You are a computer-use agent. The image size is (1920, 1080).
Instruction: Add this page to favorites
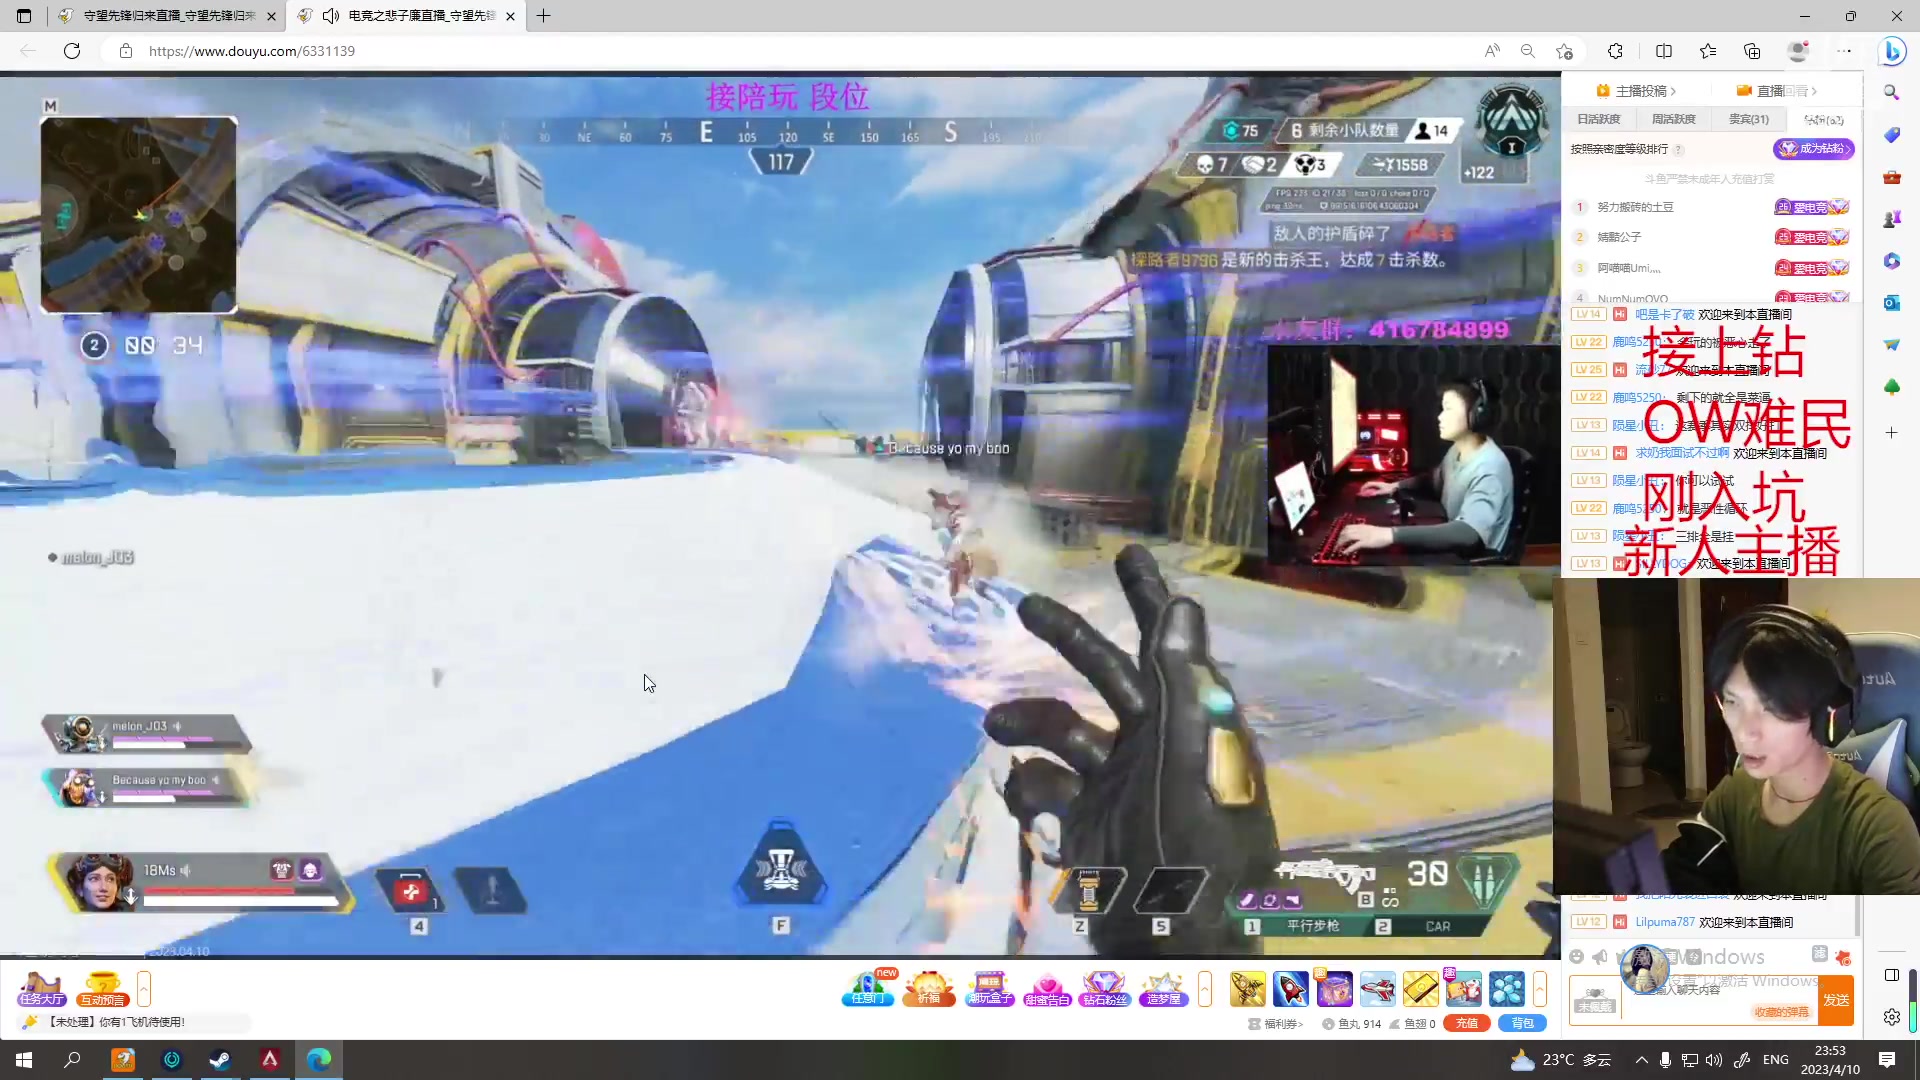click(1565, 51)
